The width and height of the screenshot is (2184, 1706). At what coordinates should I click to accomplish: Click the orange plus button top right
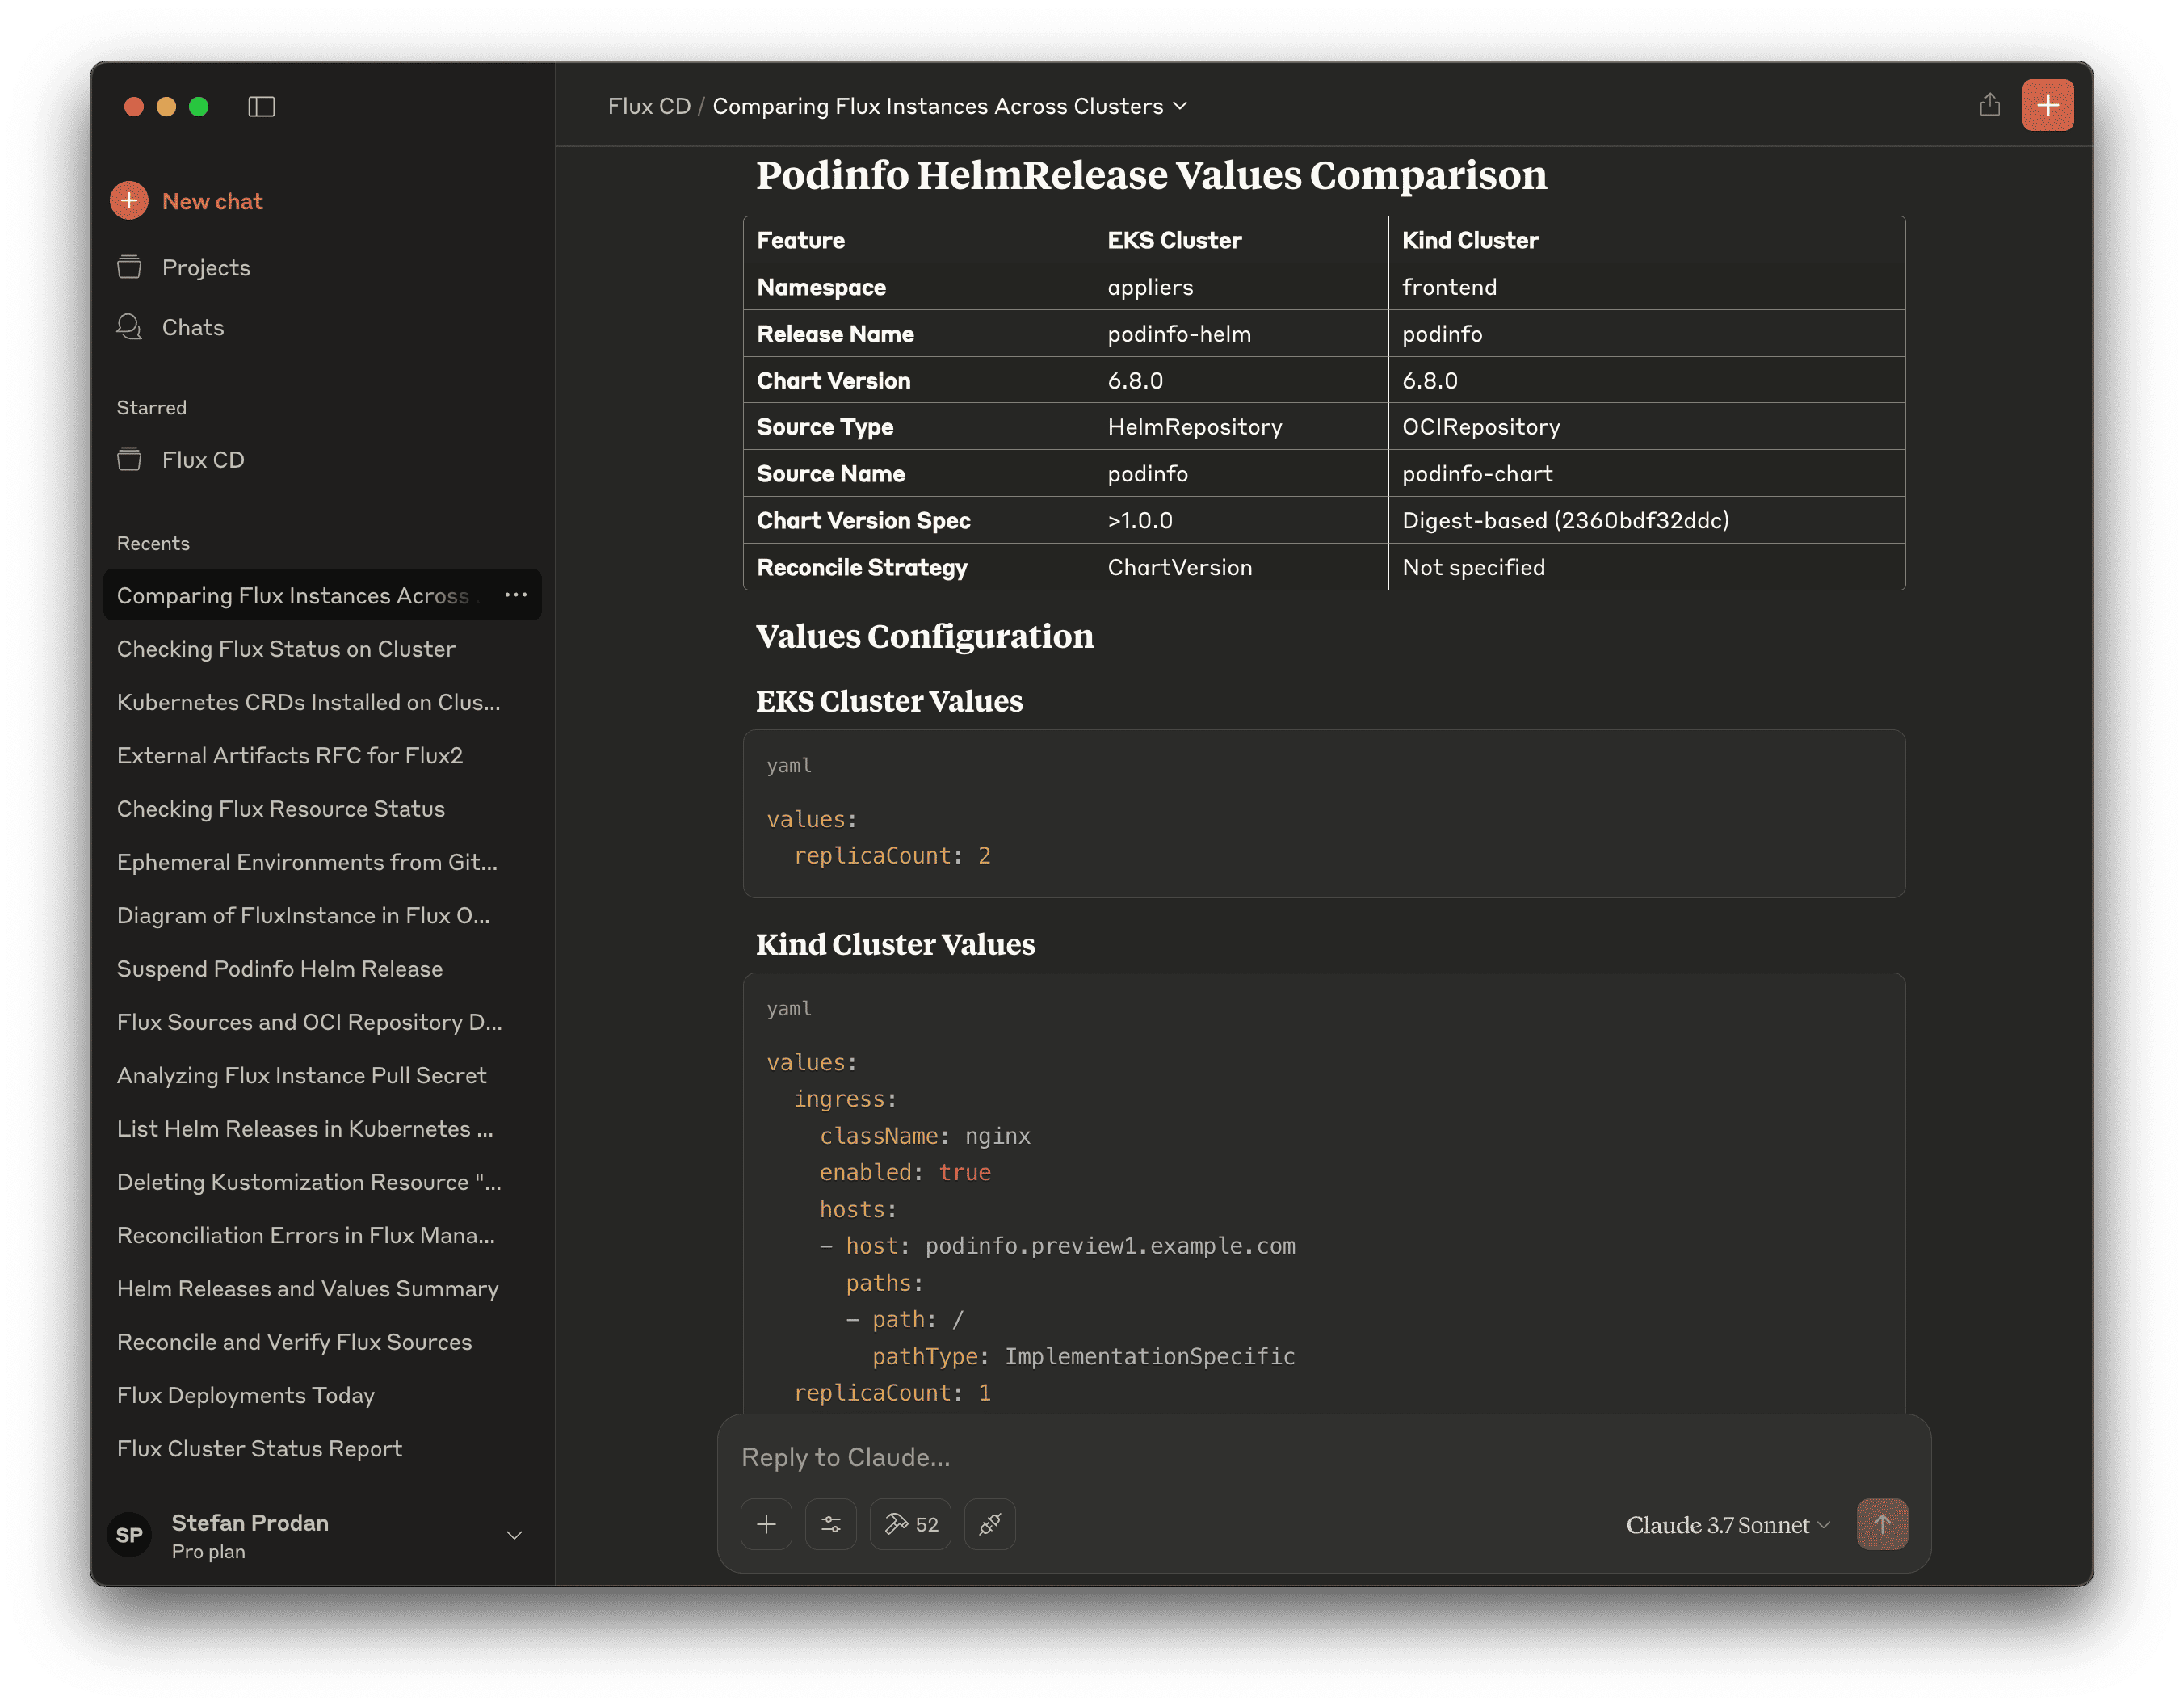tap(2047, 105)
